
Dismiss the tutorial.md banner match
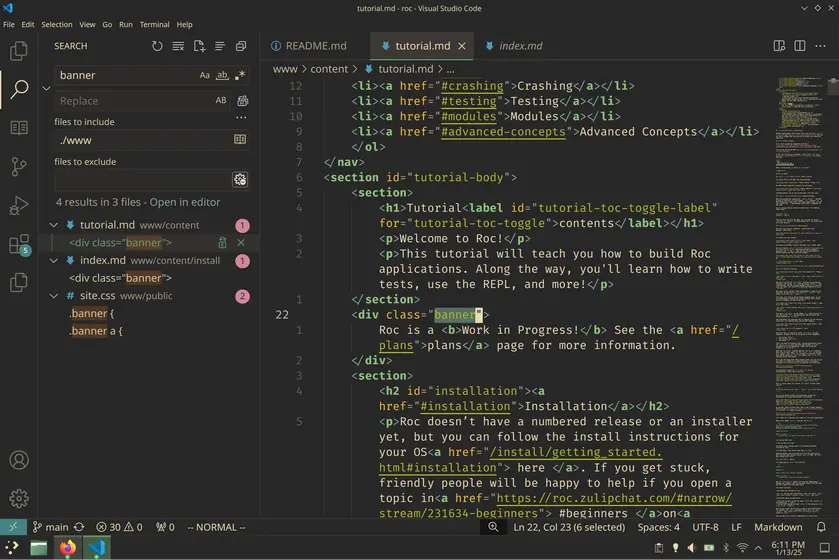point(241,243)
